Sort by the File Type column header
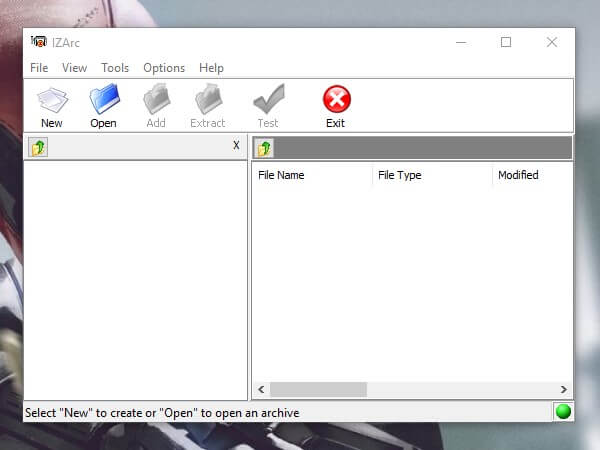Image resolution: width=600 pixels, height=450 pixels. coord(432,175)
